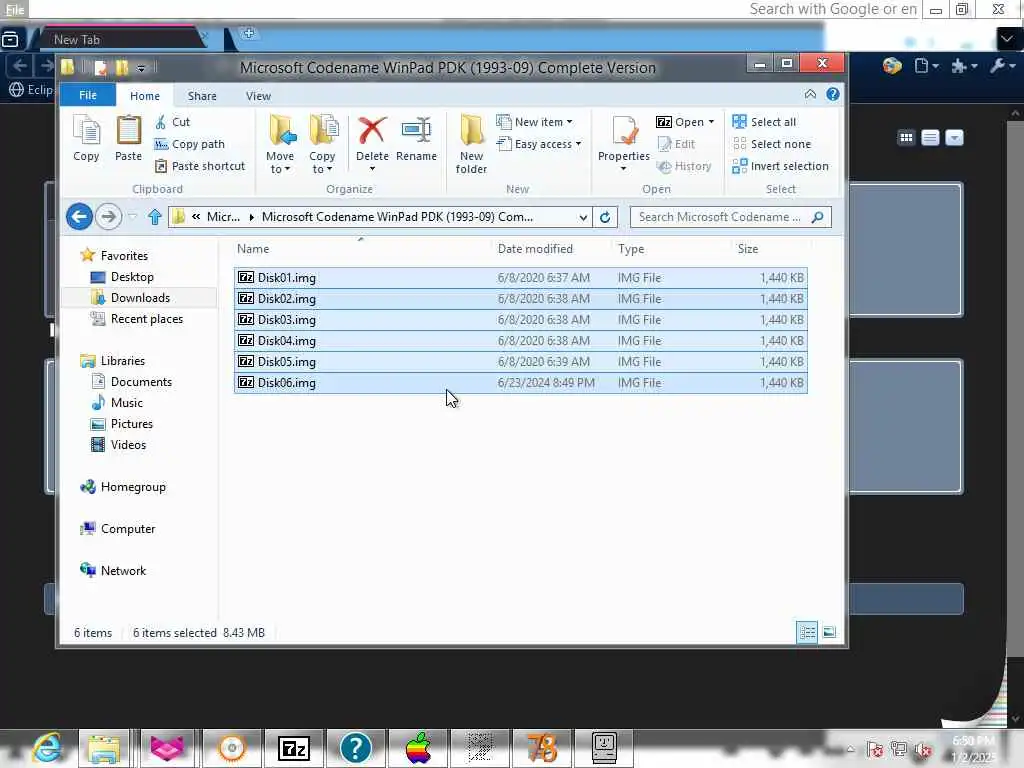Open Properties of selected files
1024x768 pixels.
click(x=624, y=144)
